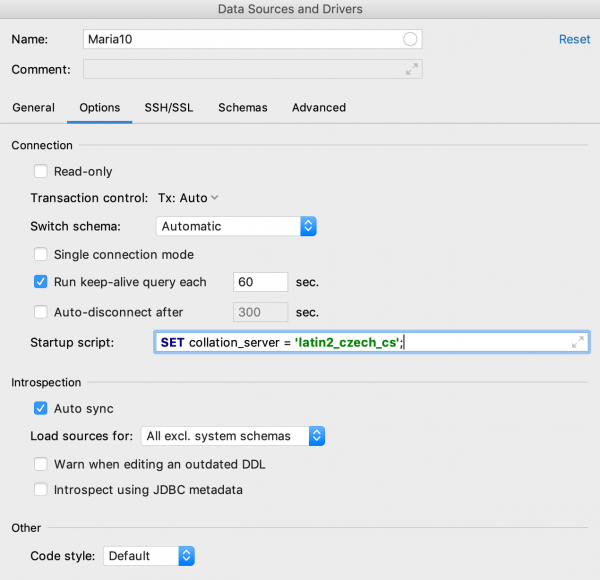The height and width of the screenshot is (580, 600).
Task: Click the Reset link
Action: pos(574,39)
